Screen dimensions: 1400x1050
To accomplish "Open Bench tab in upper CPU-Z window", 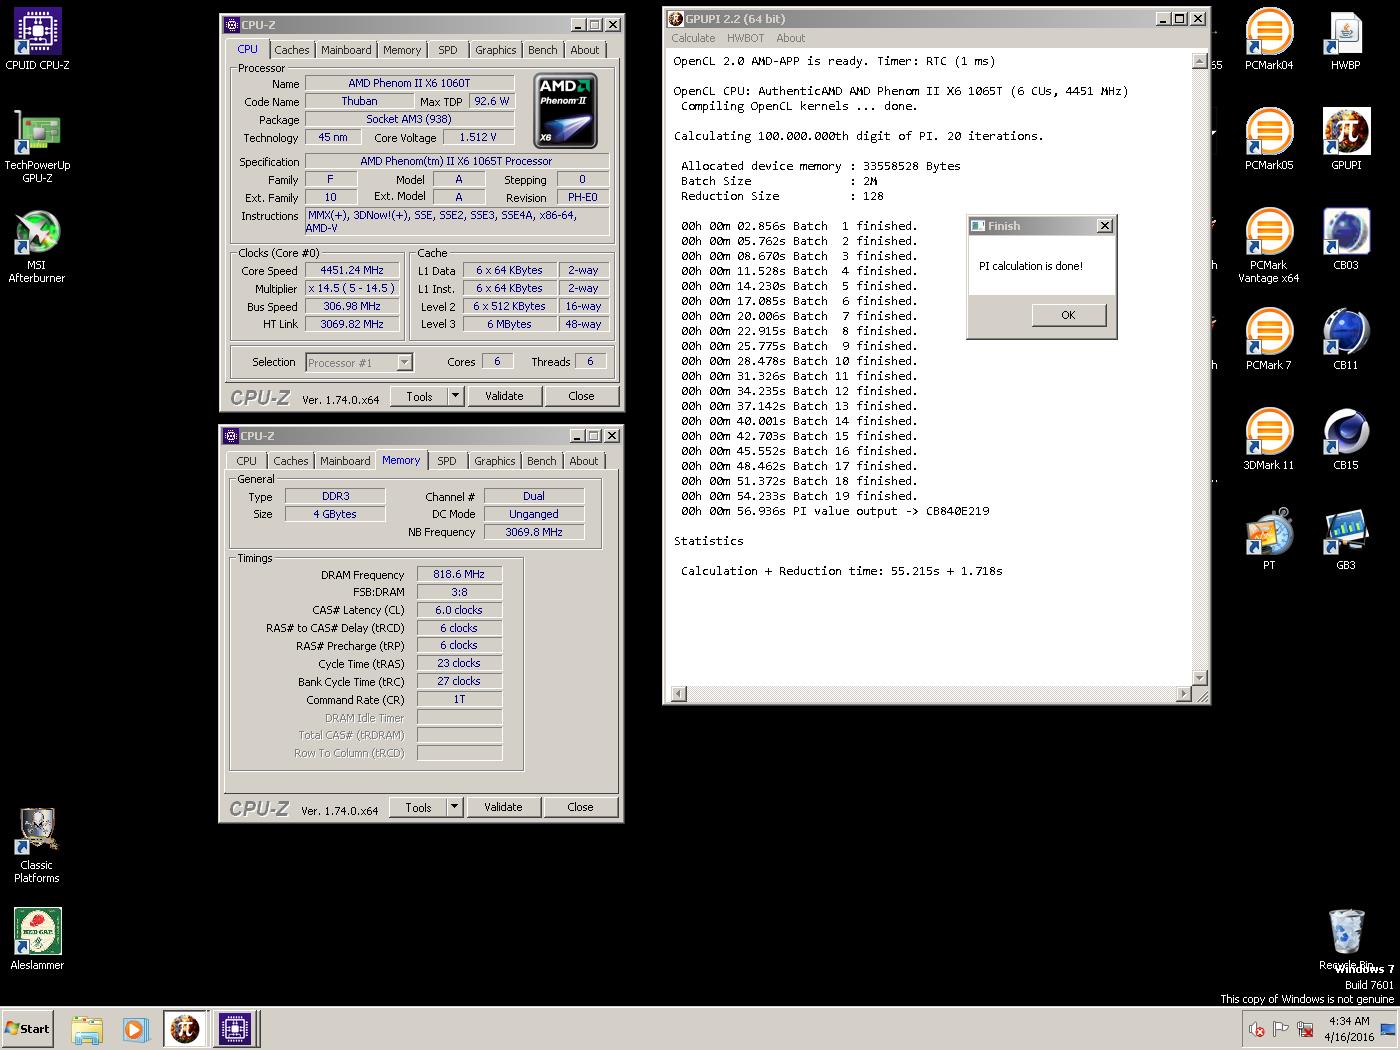I will 543,50.
